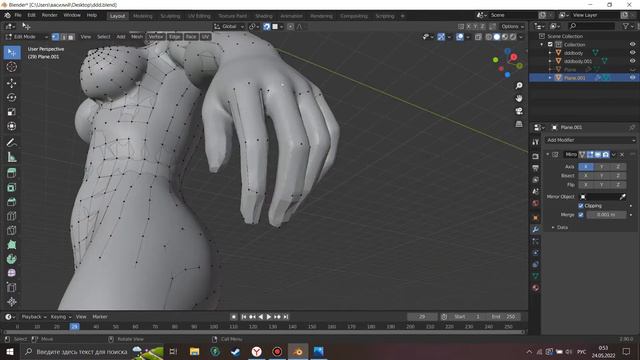This screenshot has width=640, height=360.
Task: Open the Add Modifier dropdown
Action: click(x=590, y=140)
